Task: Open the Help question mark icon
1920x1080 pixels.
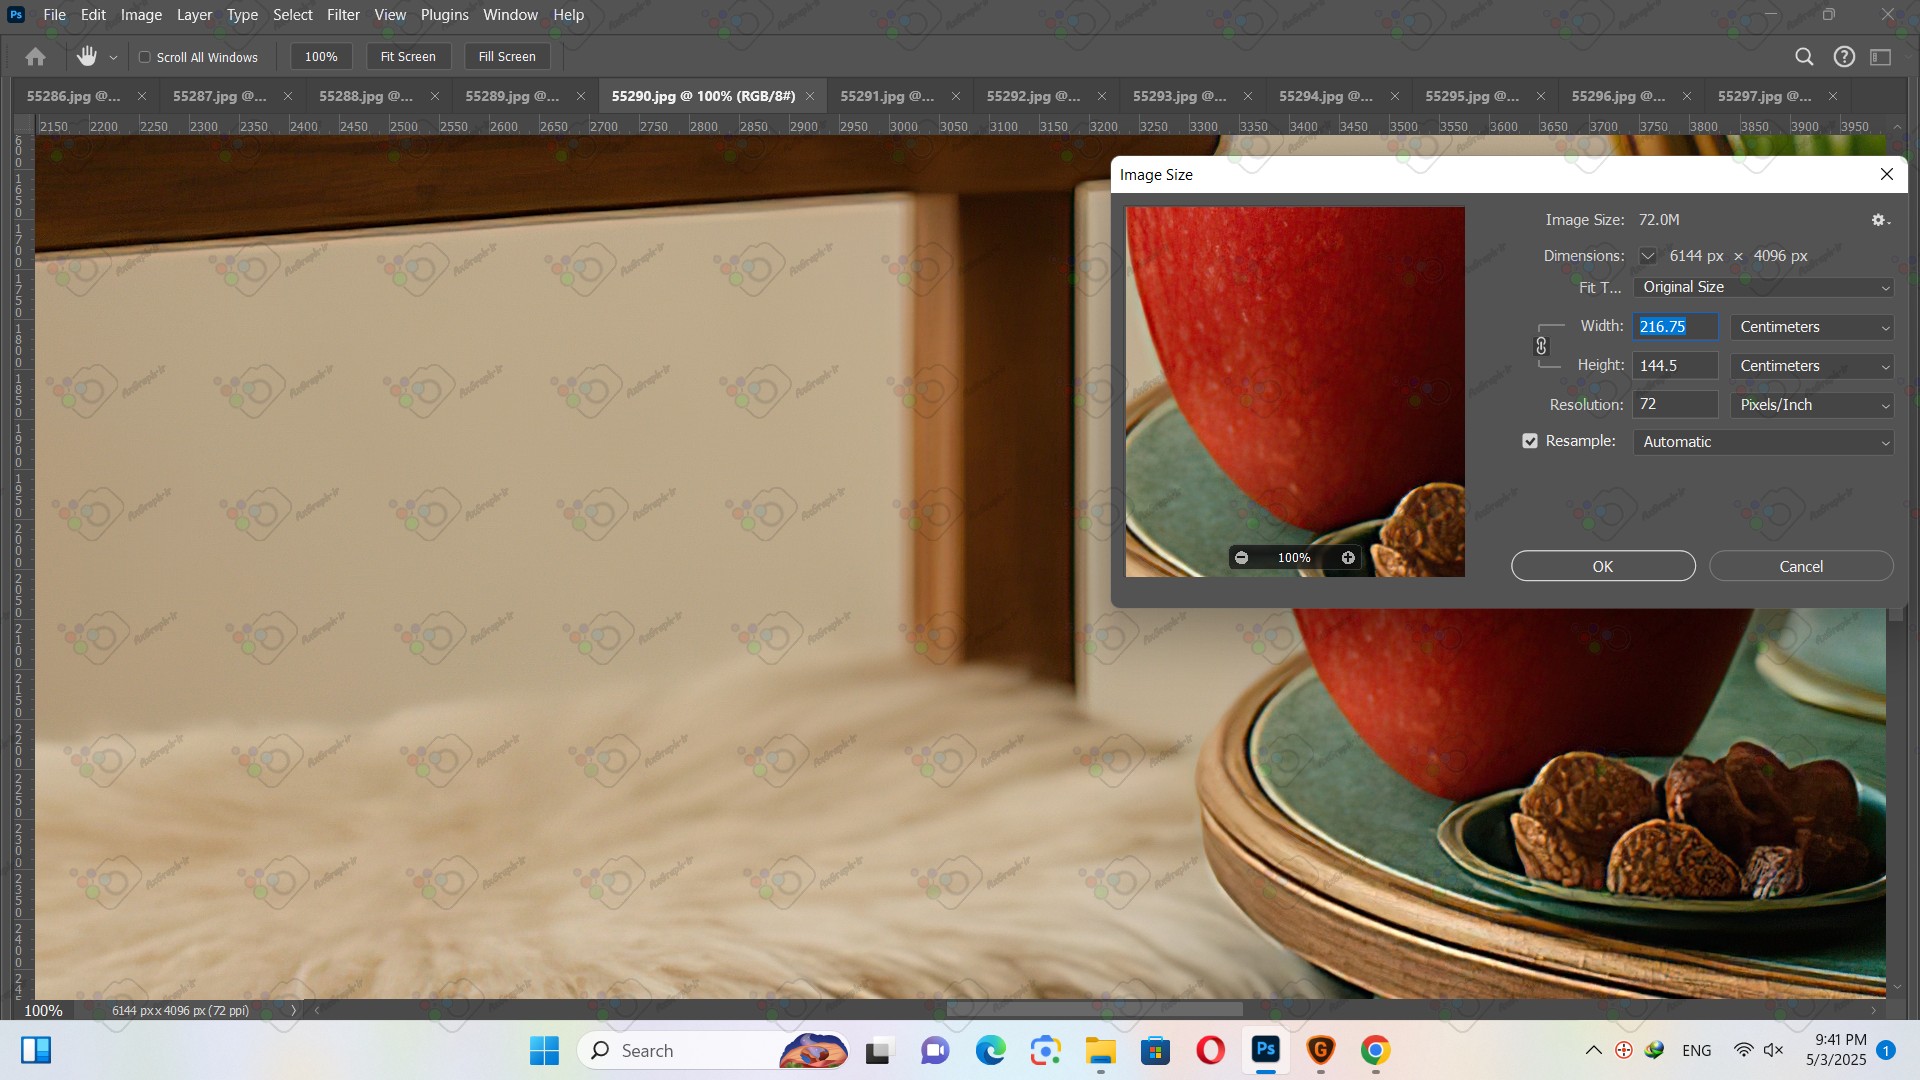Action: pyautogui.click(x=1844, y=57)
